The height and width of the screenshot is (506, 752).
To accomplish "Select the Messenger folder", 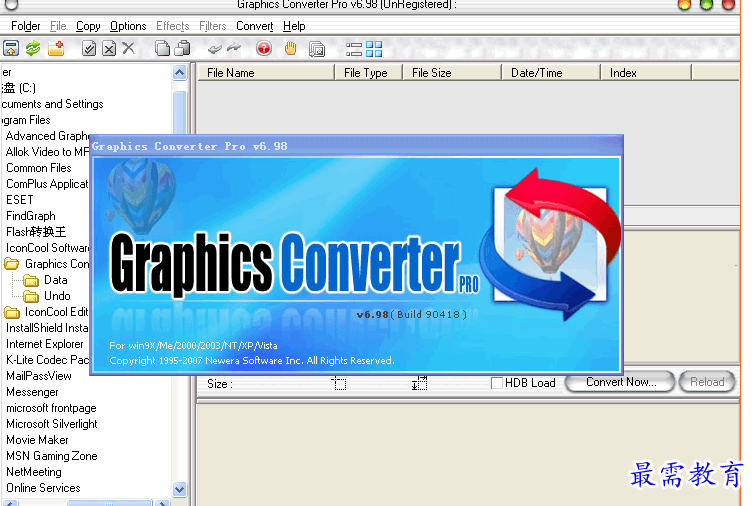I will pyautogui.click(x=32, y=392).
